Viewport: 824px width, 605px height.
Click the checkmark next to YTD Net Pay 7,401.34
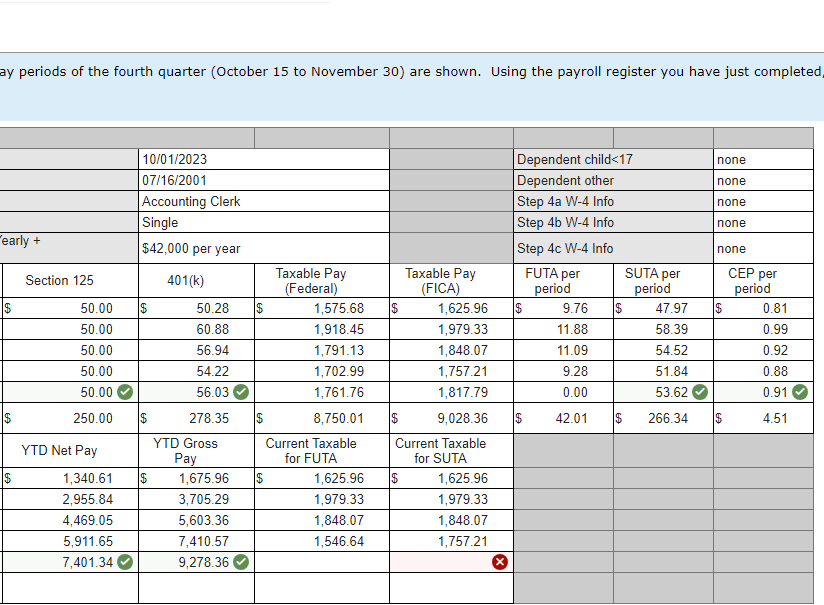(x=124, y=561)
